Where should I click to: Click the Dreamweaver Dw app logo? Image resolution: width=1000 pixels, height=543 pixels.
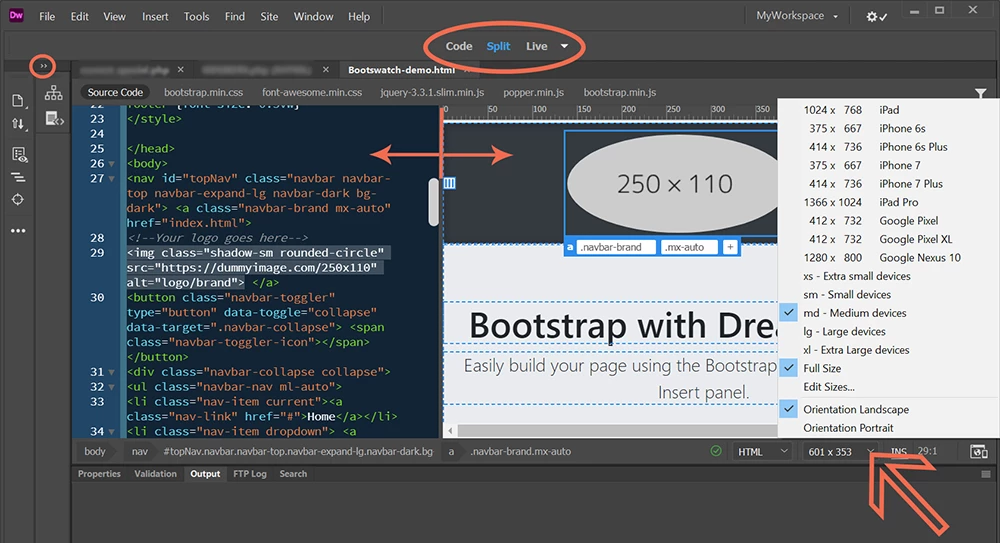(x=16, y=16)
